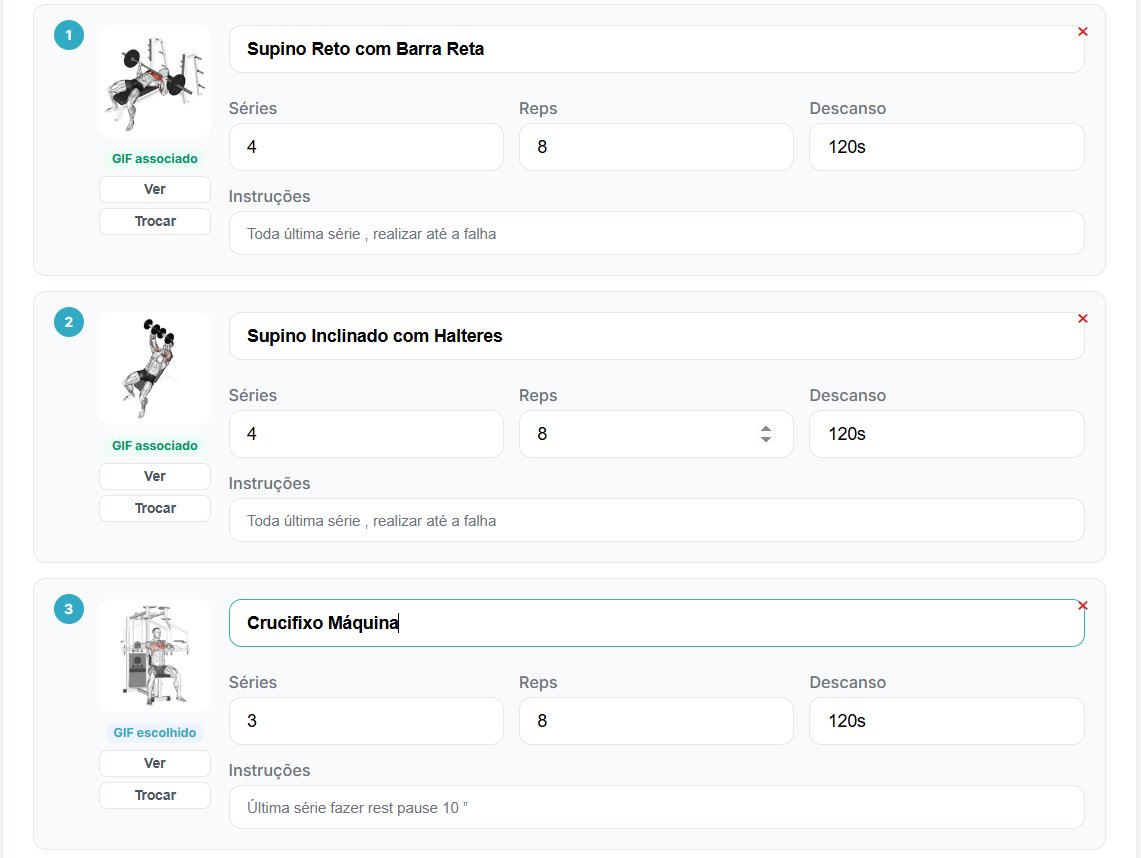Click Ver under Crucifixo Máquina GIF

coord(155,763)
